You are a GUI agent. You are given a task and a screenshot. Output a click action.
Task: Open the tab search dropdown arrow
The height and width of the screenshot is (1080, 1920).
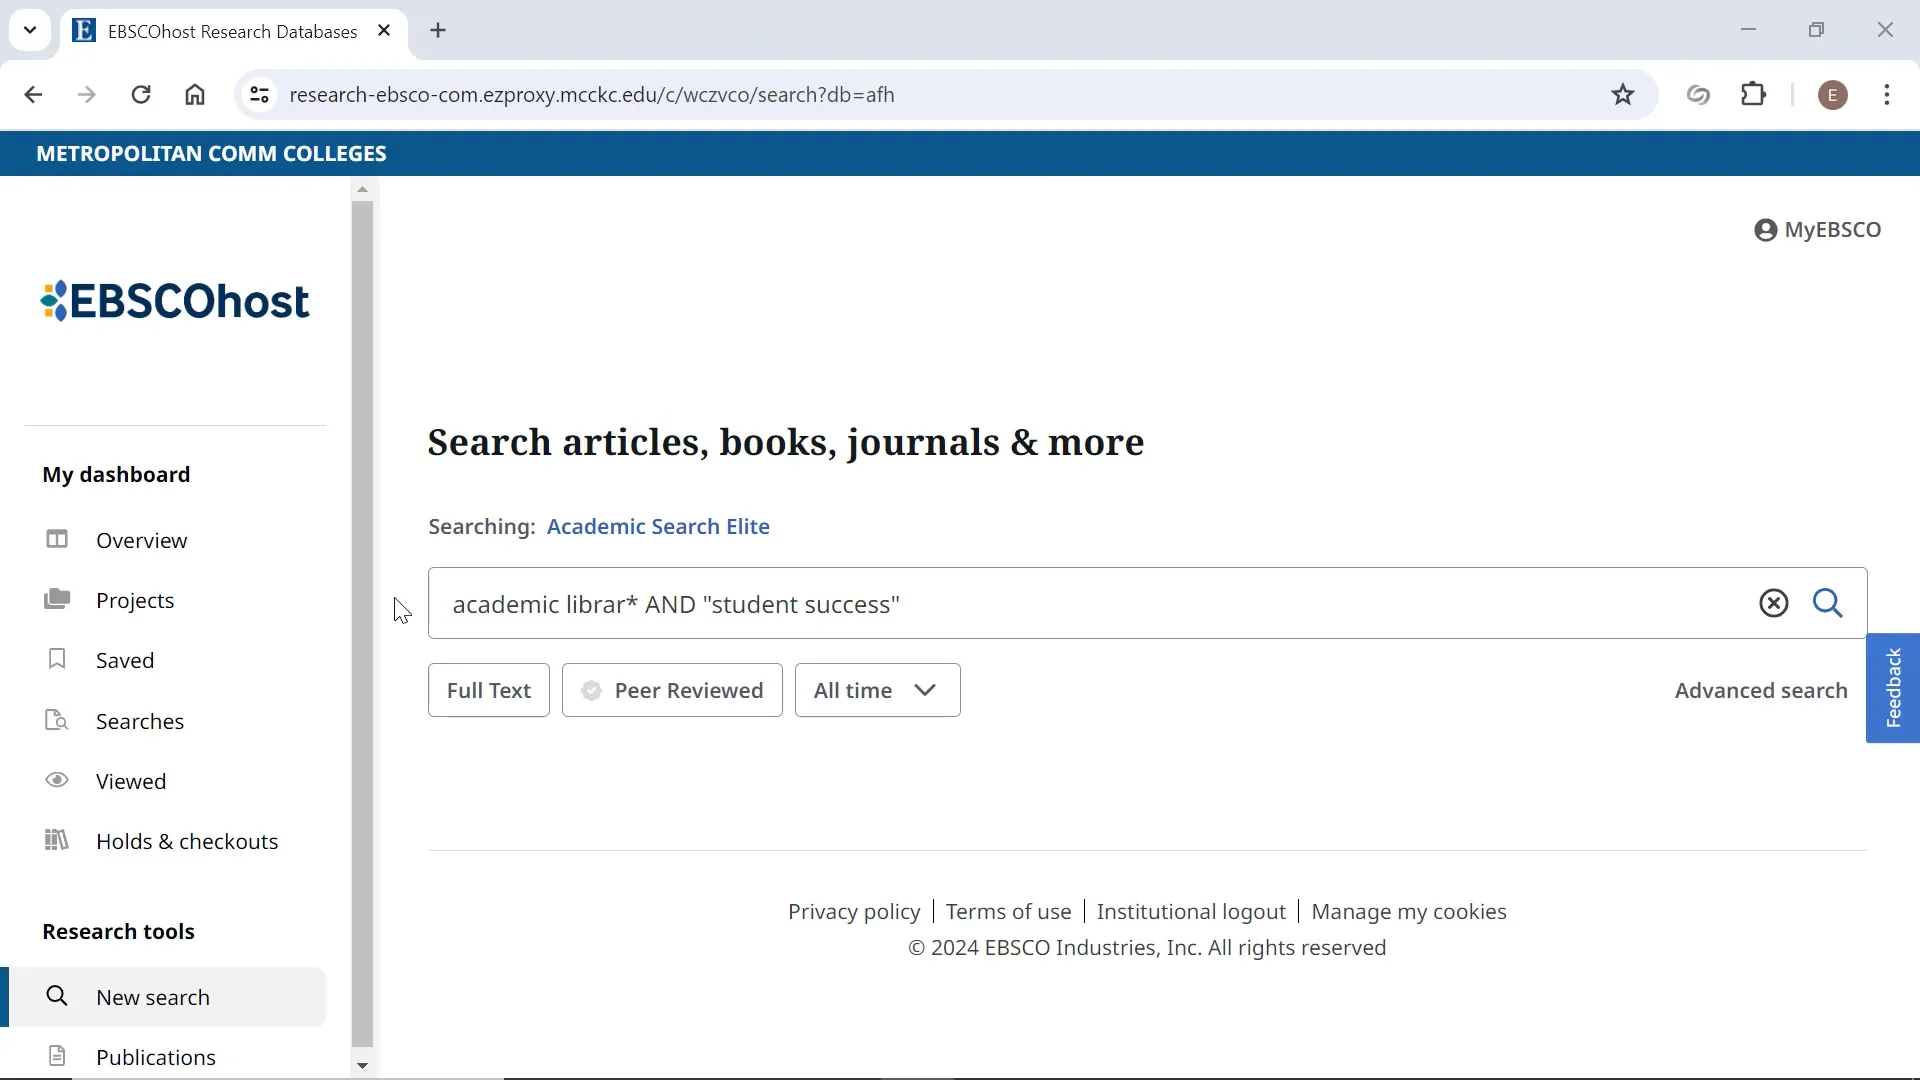click(x=30, y=30)
